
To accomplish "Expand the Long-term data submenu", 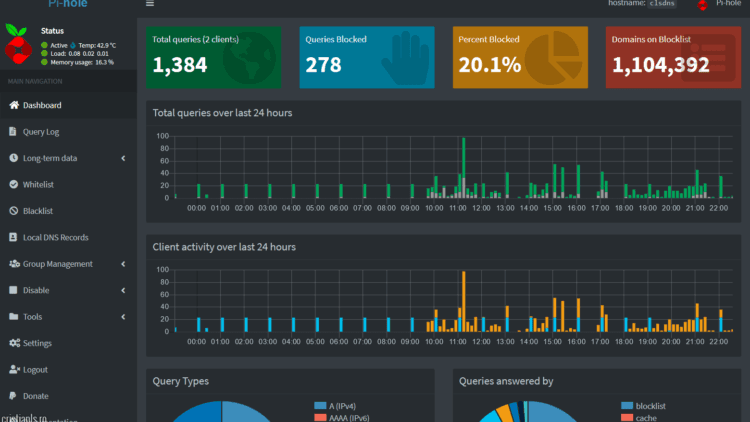I will 122,158.
